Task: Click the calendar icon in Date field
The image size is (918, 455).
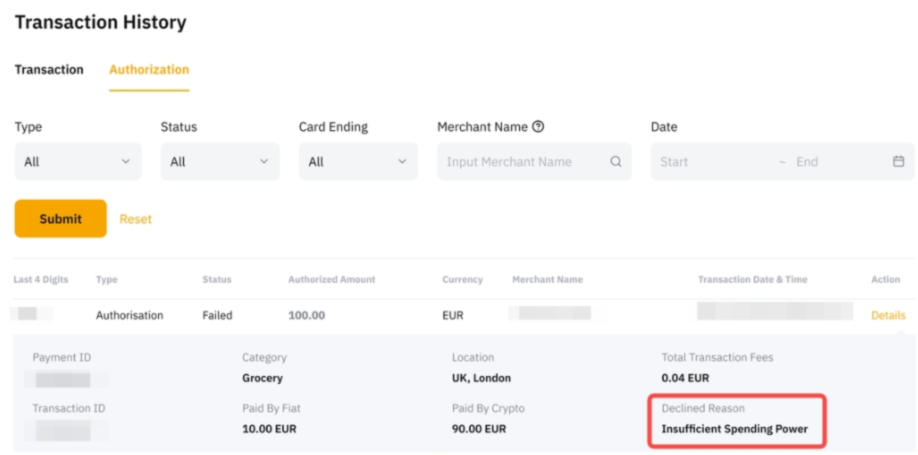Action: [x=898, y=162]
